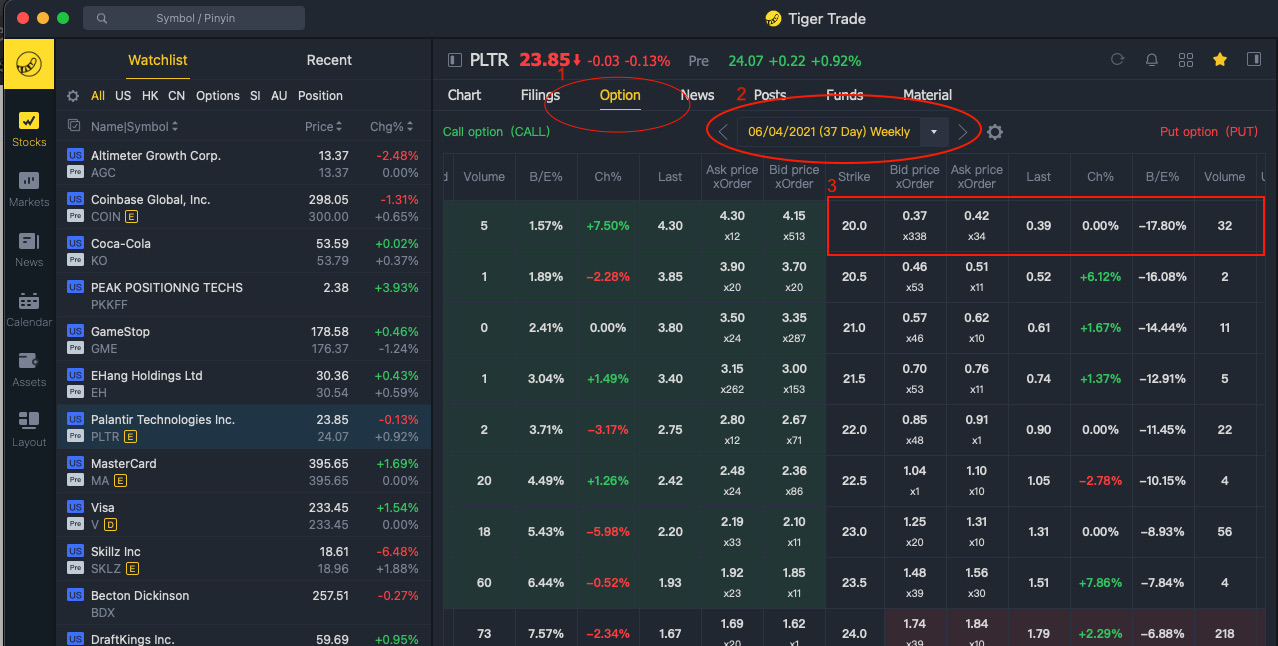Click the E badge next to MA
This screenshot has width=1278, height=646.
(x=120, y=481)
